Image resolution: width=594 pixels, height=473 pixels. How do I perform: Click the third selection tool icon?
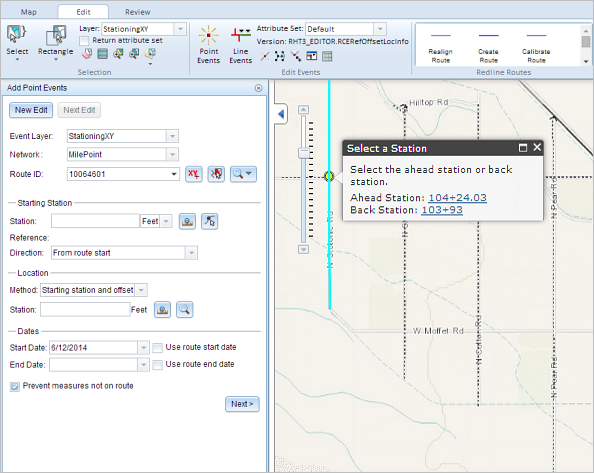(x=118, y=54)
